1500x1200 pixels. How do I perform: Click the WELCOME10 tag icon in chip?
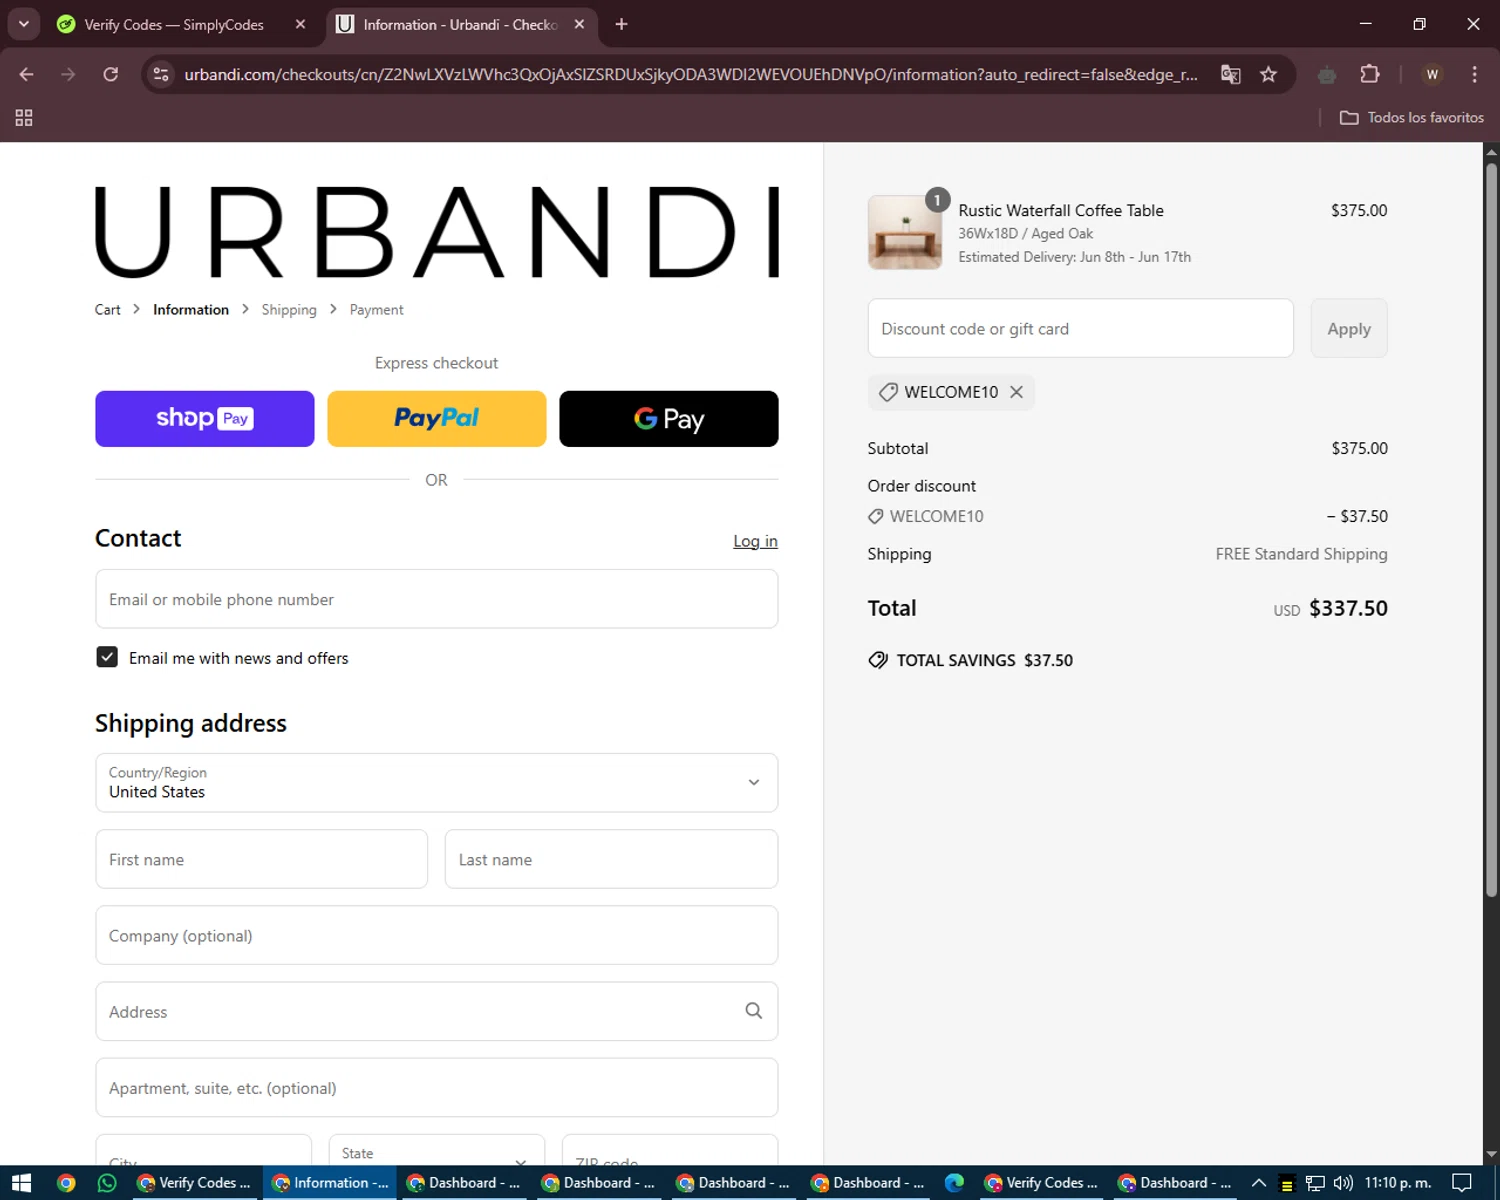click(888, 392)
